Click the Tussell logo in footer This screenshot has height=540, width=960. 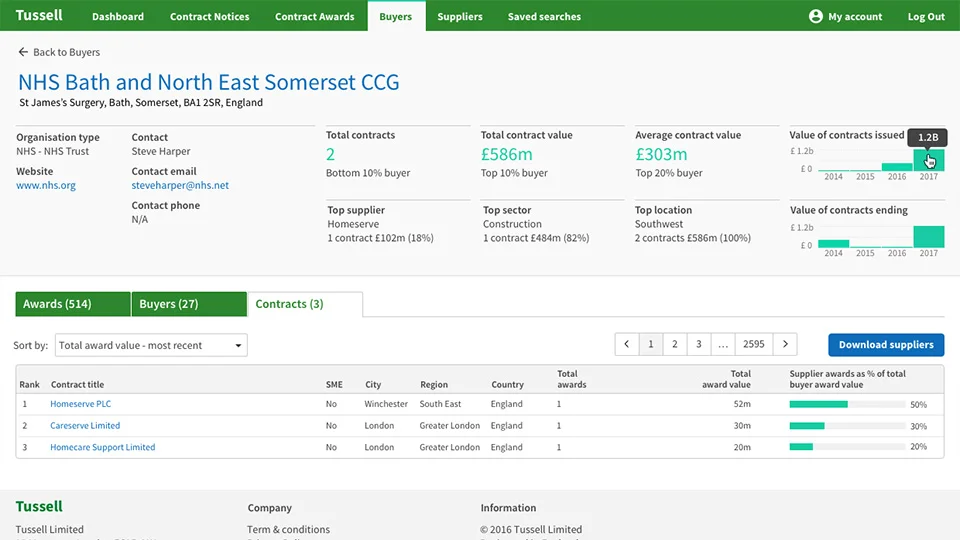pos(39,506)
